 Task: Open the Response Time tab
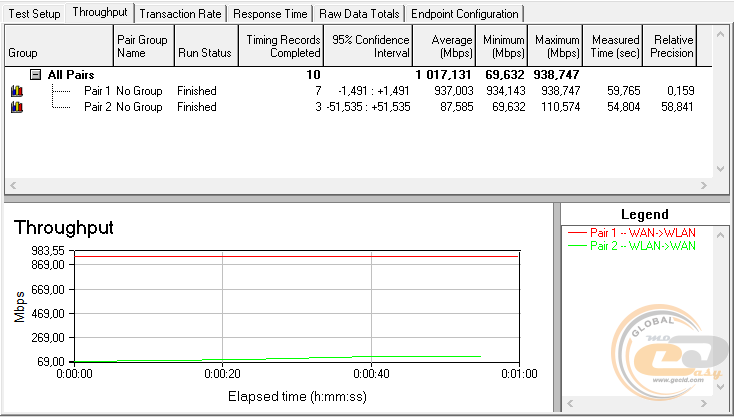tap(270, 14)
